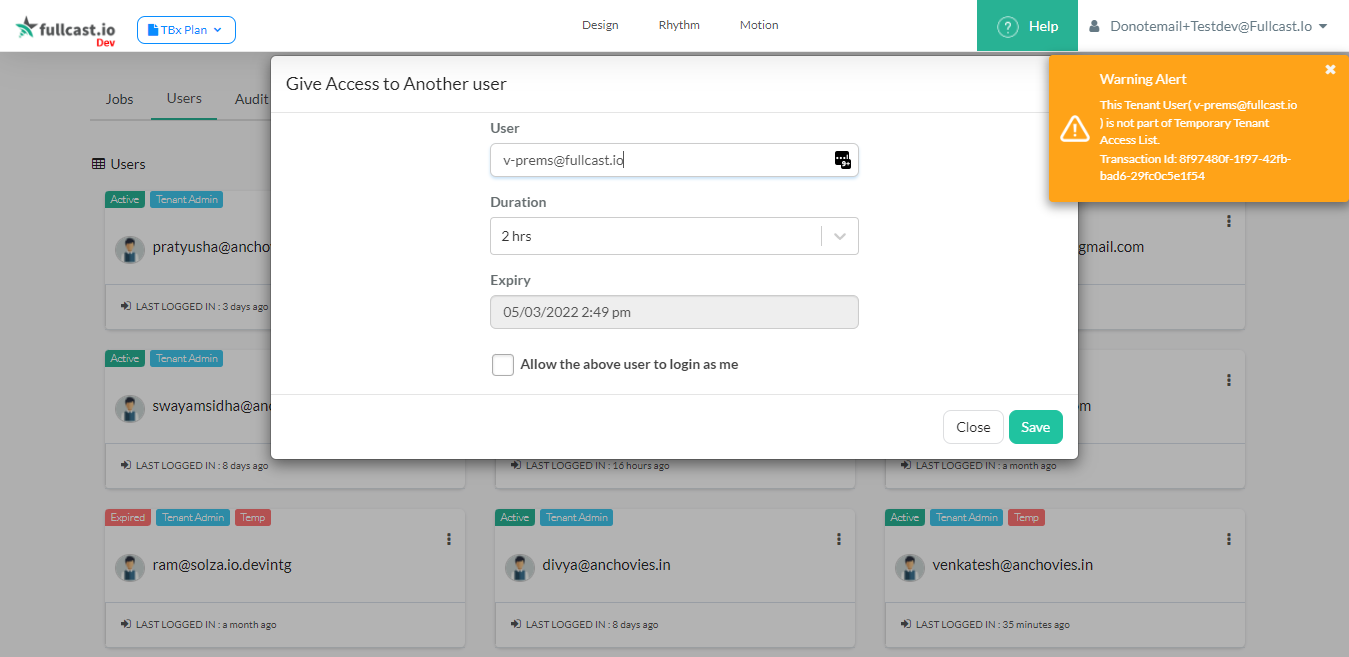This screenshot has height=657, width=1349.
Task: Open the Motion menu
Action: 759,25
